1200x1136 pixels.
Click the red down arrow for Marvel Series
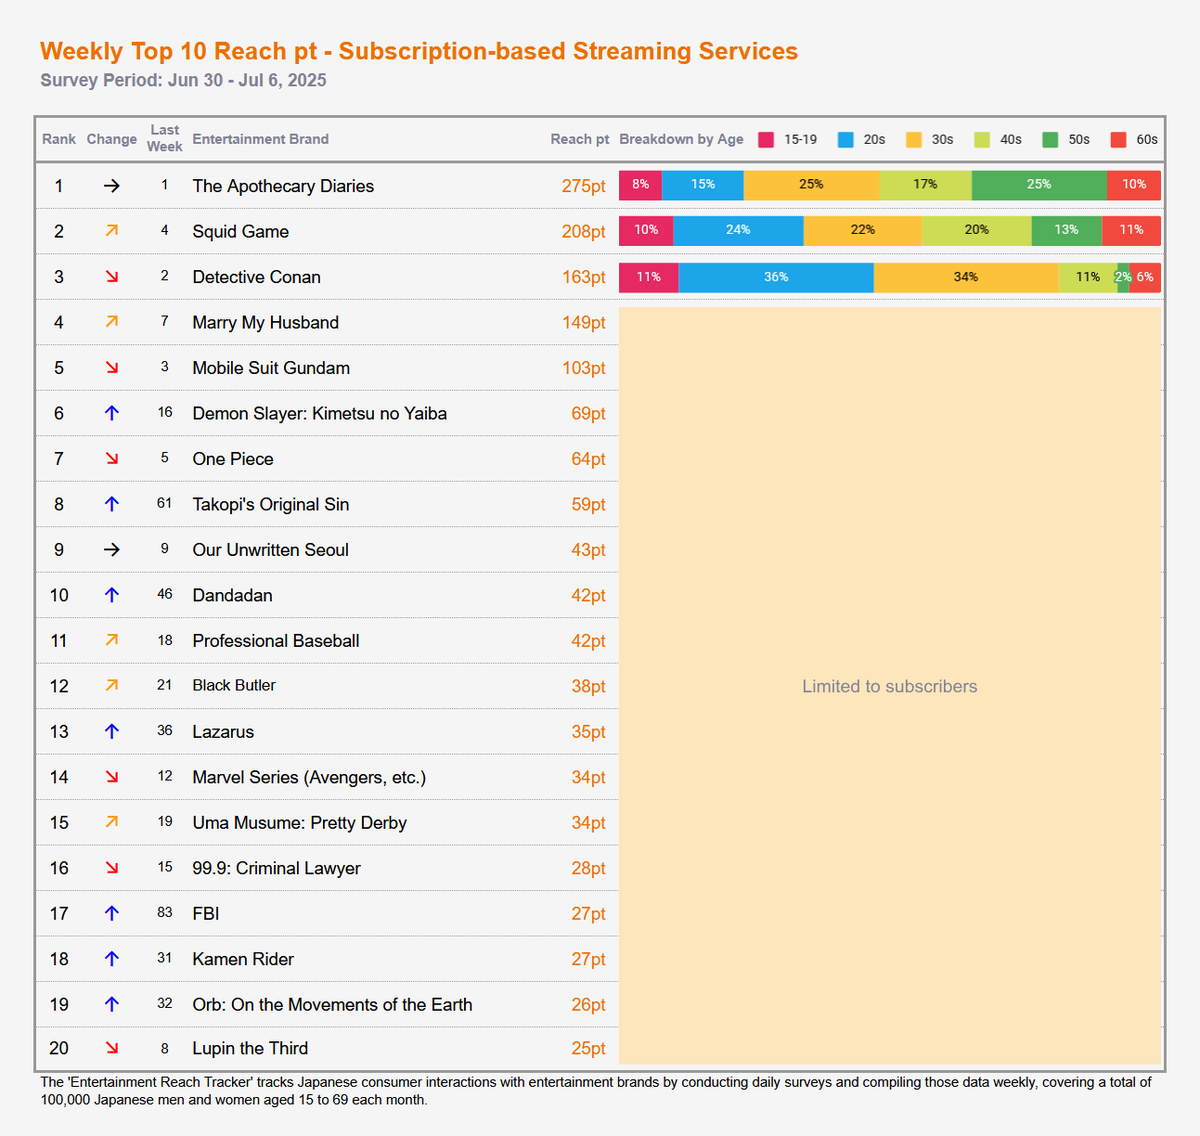112,777
